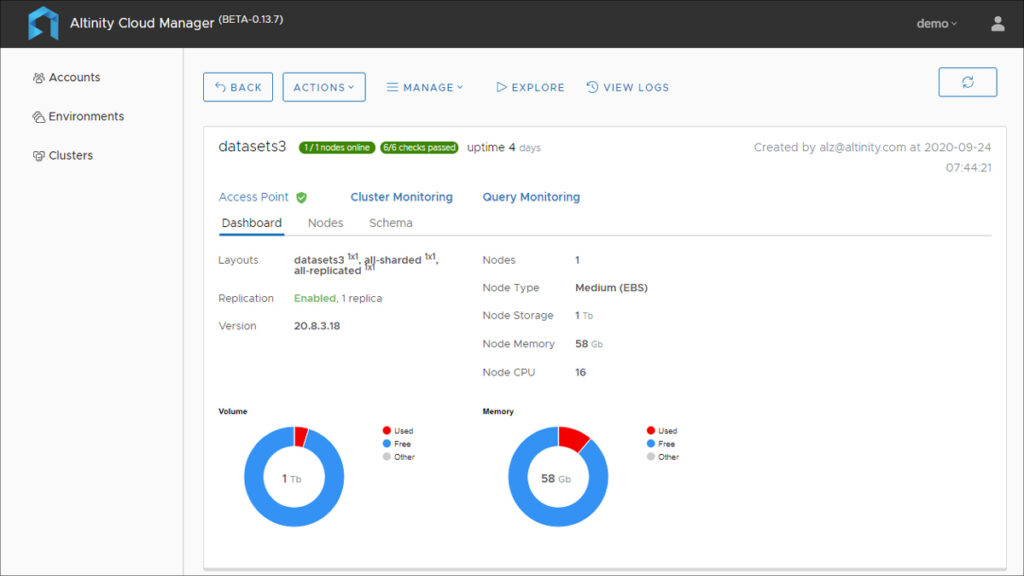Image resolution: width=1024 pixels, height=576 pixels.
Task: Click the gray Other swatch in Volume legend
Action: point(387,456)
